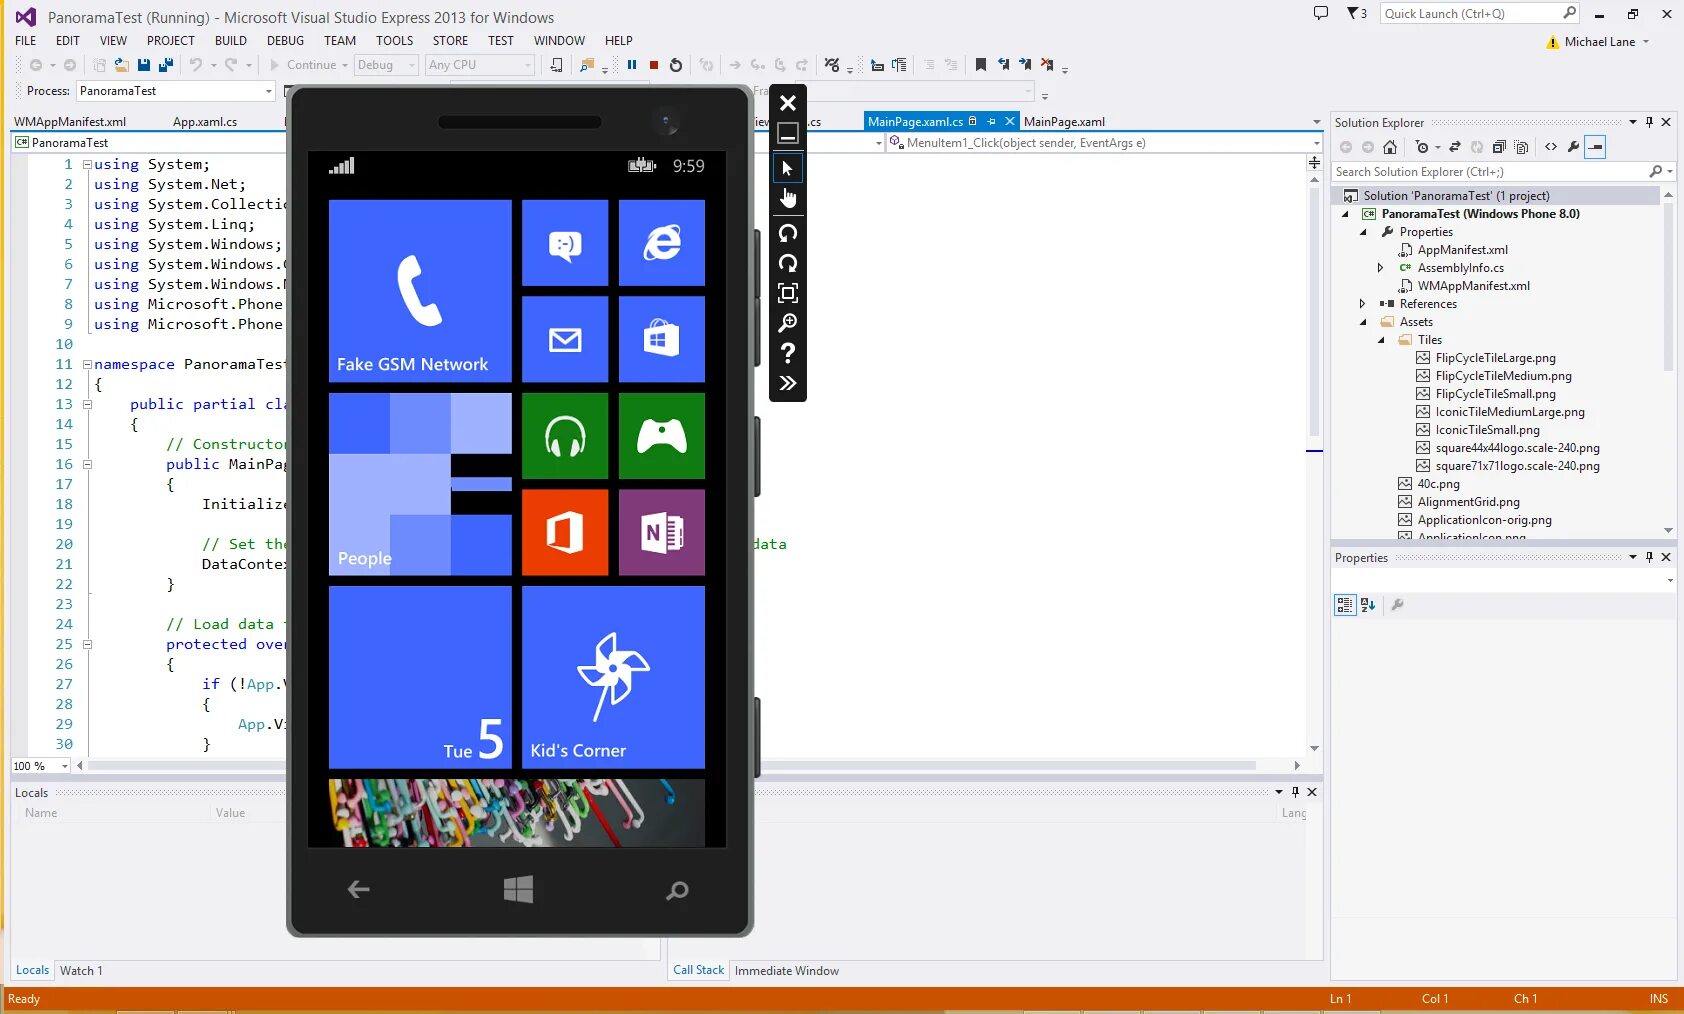
Task: Open the OneNote tile on the phone
Action: click(662, 532)
